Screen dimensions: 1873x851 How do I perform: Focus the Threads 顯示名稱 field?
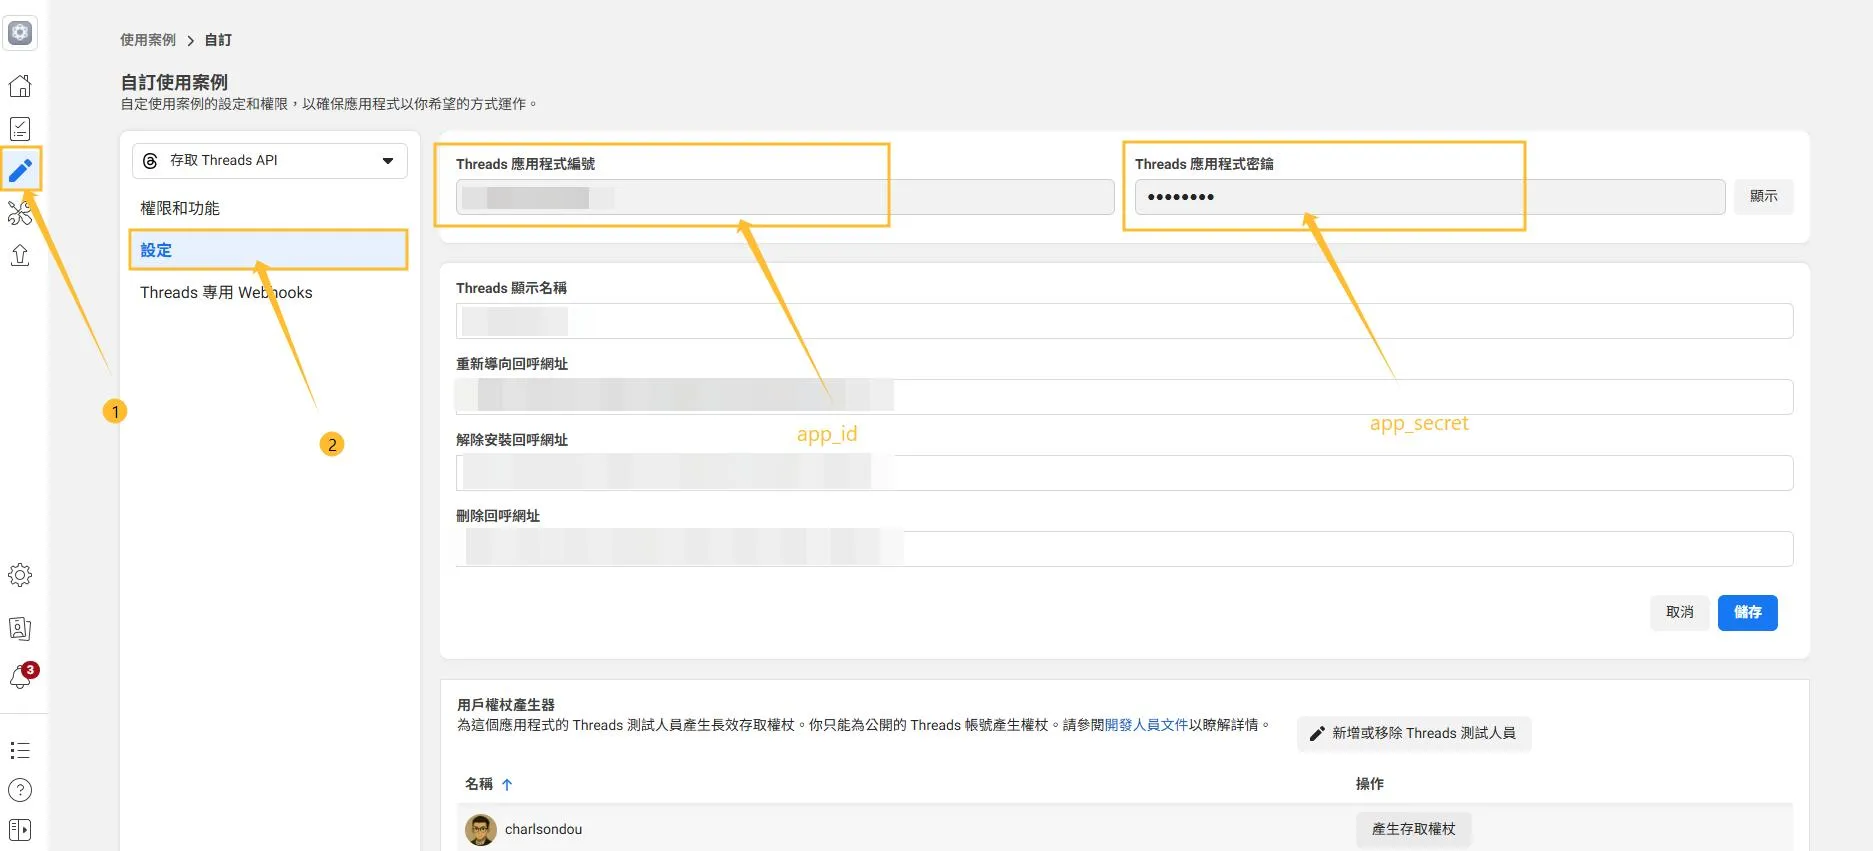1124,321
